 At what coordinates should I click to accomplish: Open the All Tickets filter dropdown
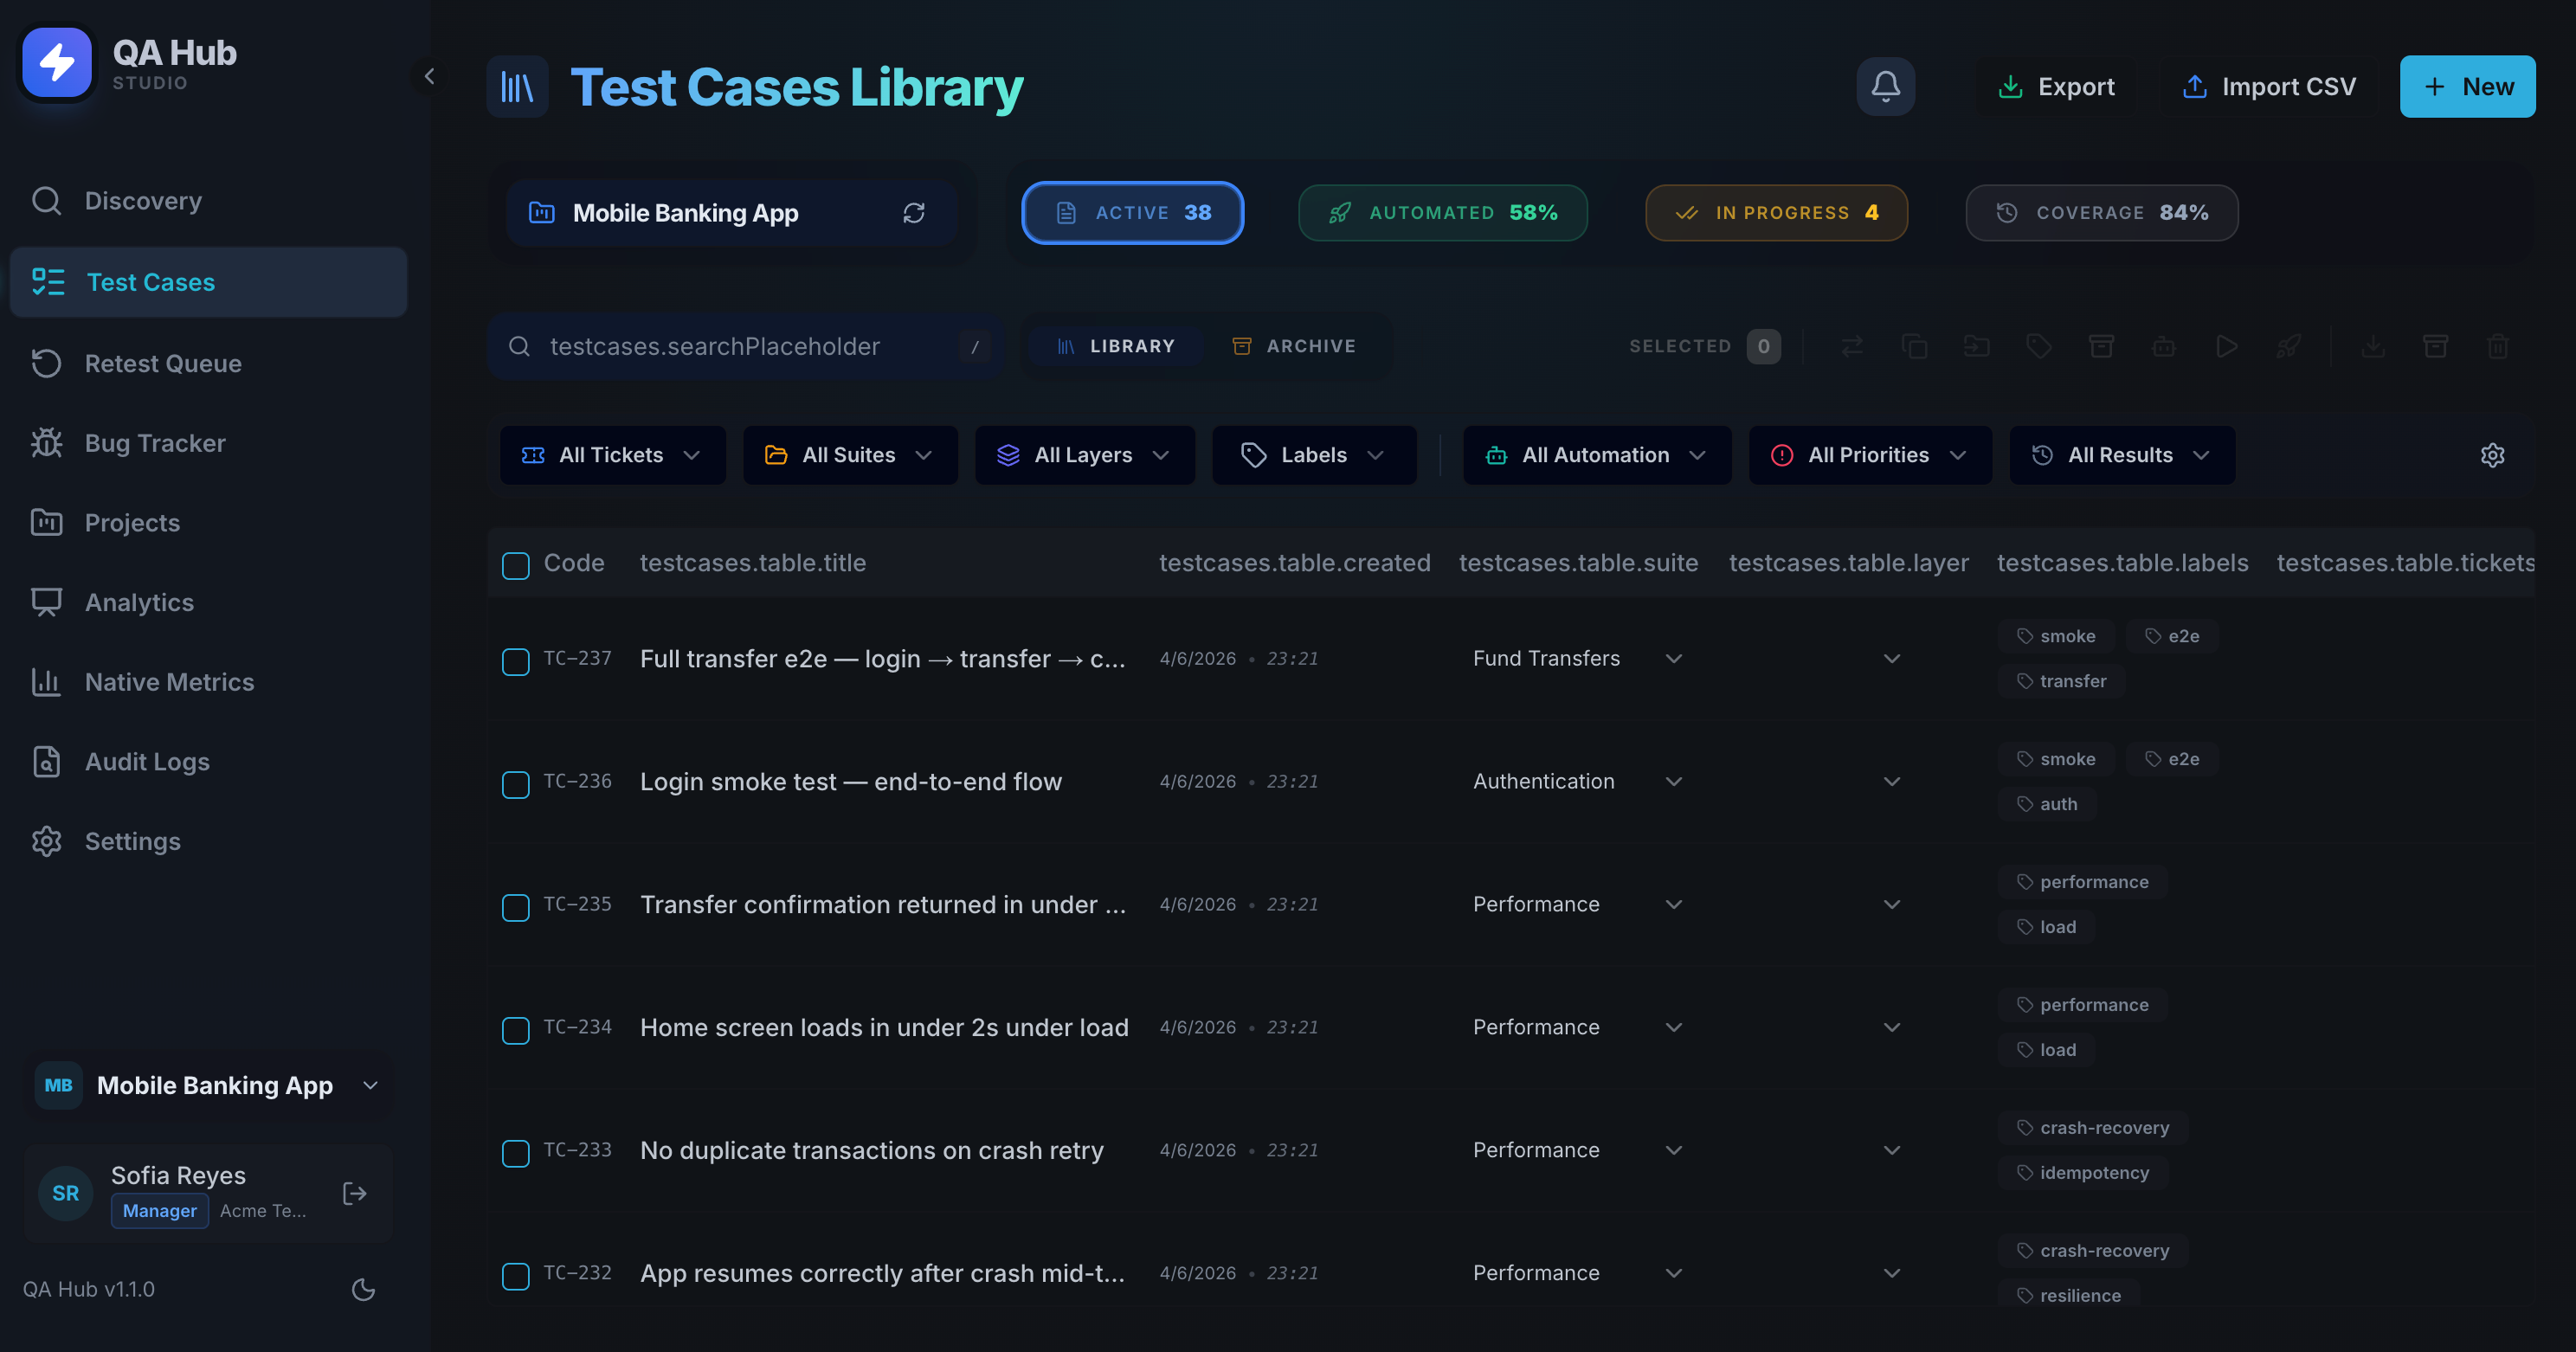pos(613,455)
